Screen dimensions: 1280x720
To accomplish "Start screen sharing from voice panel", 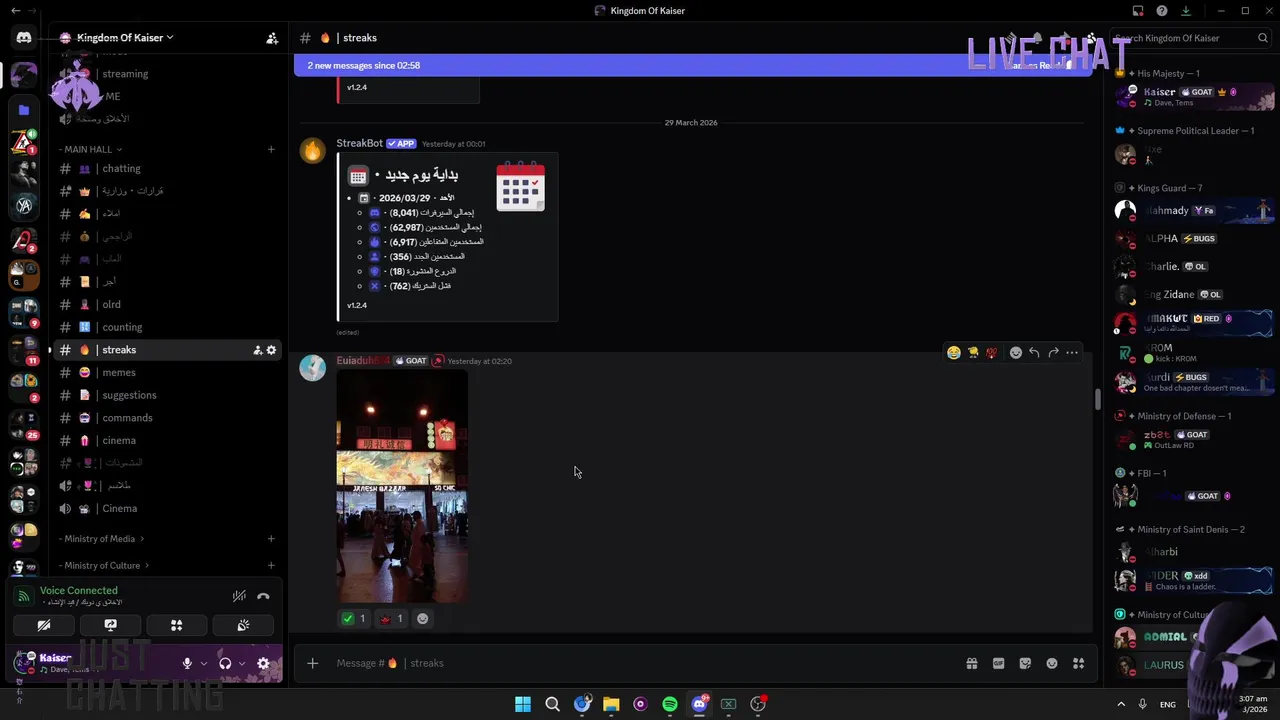I will pos(110,625).
